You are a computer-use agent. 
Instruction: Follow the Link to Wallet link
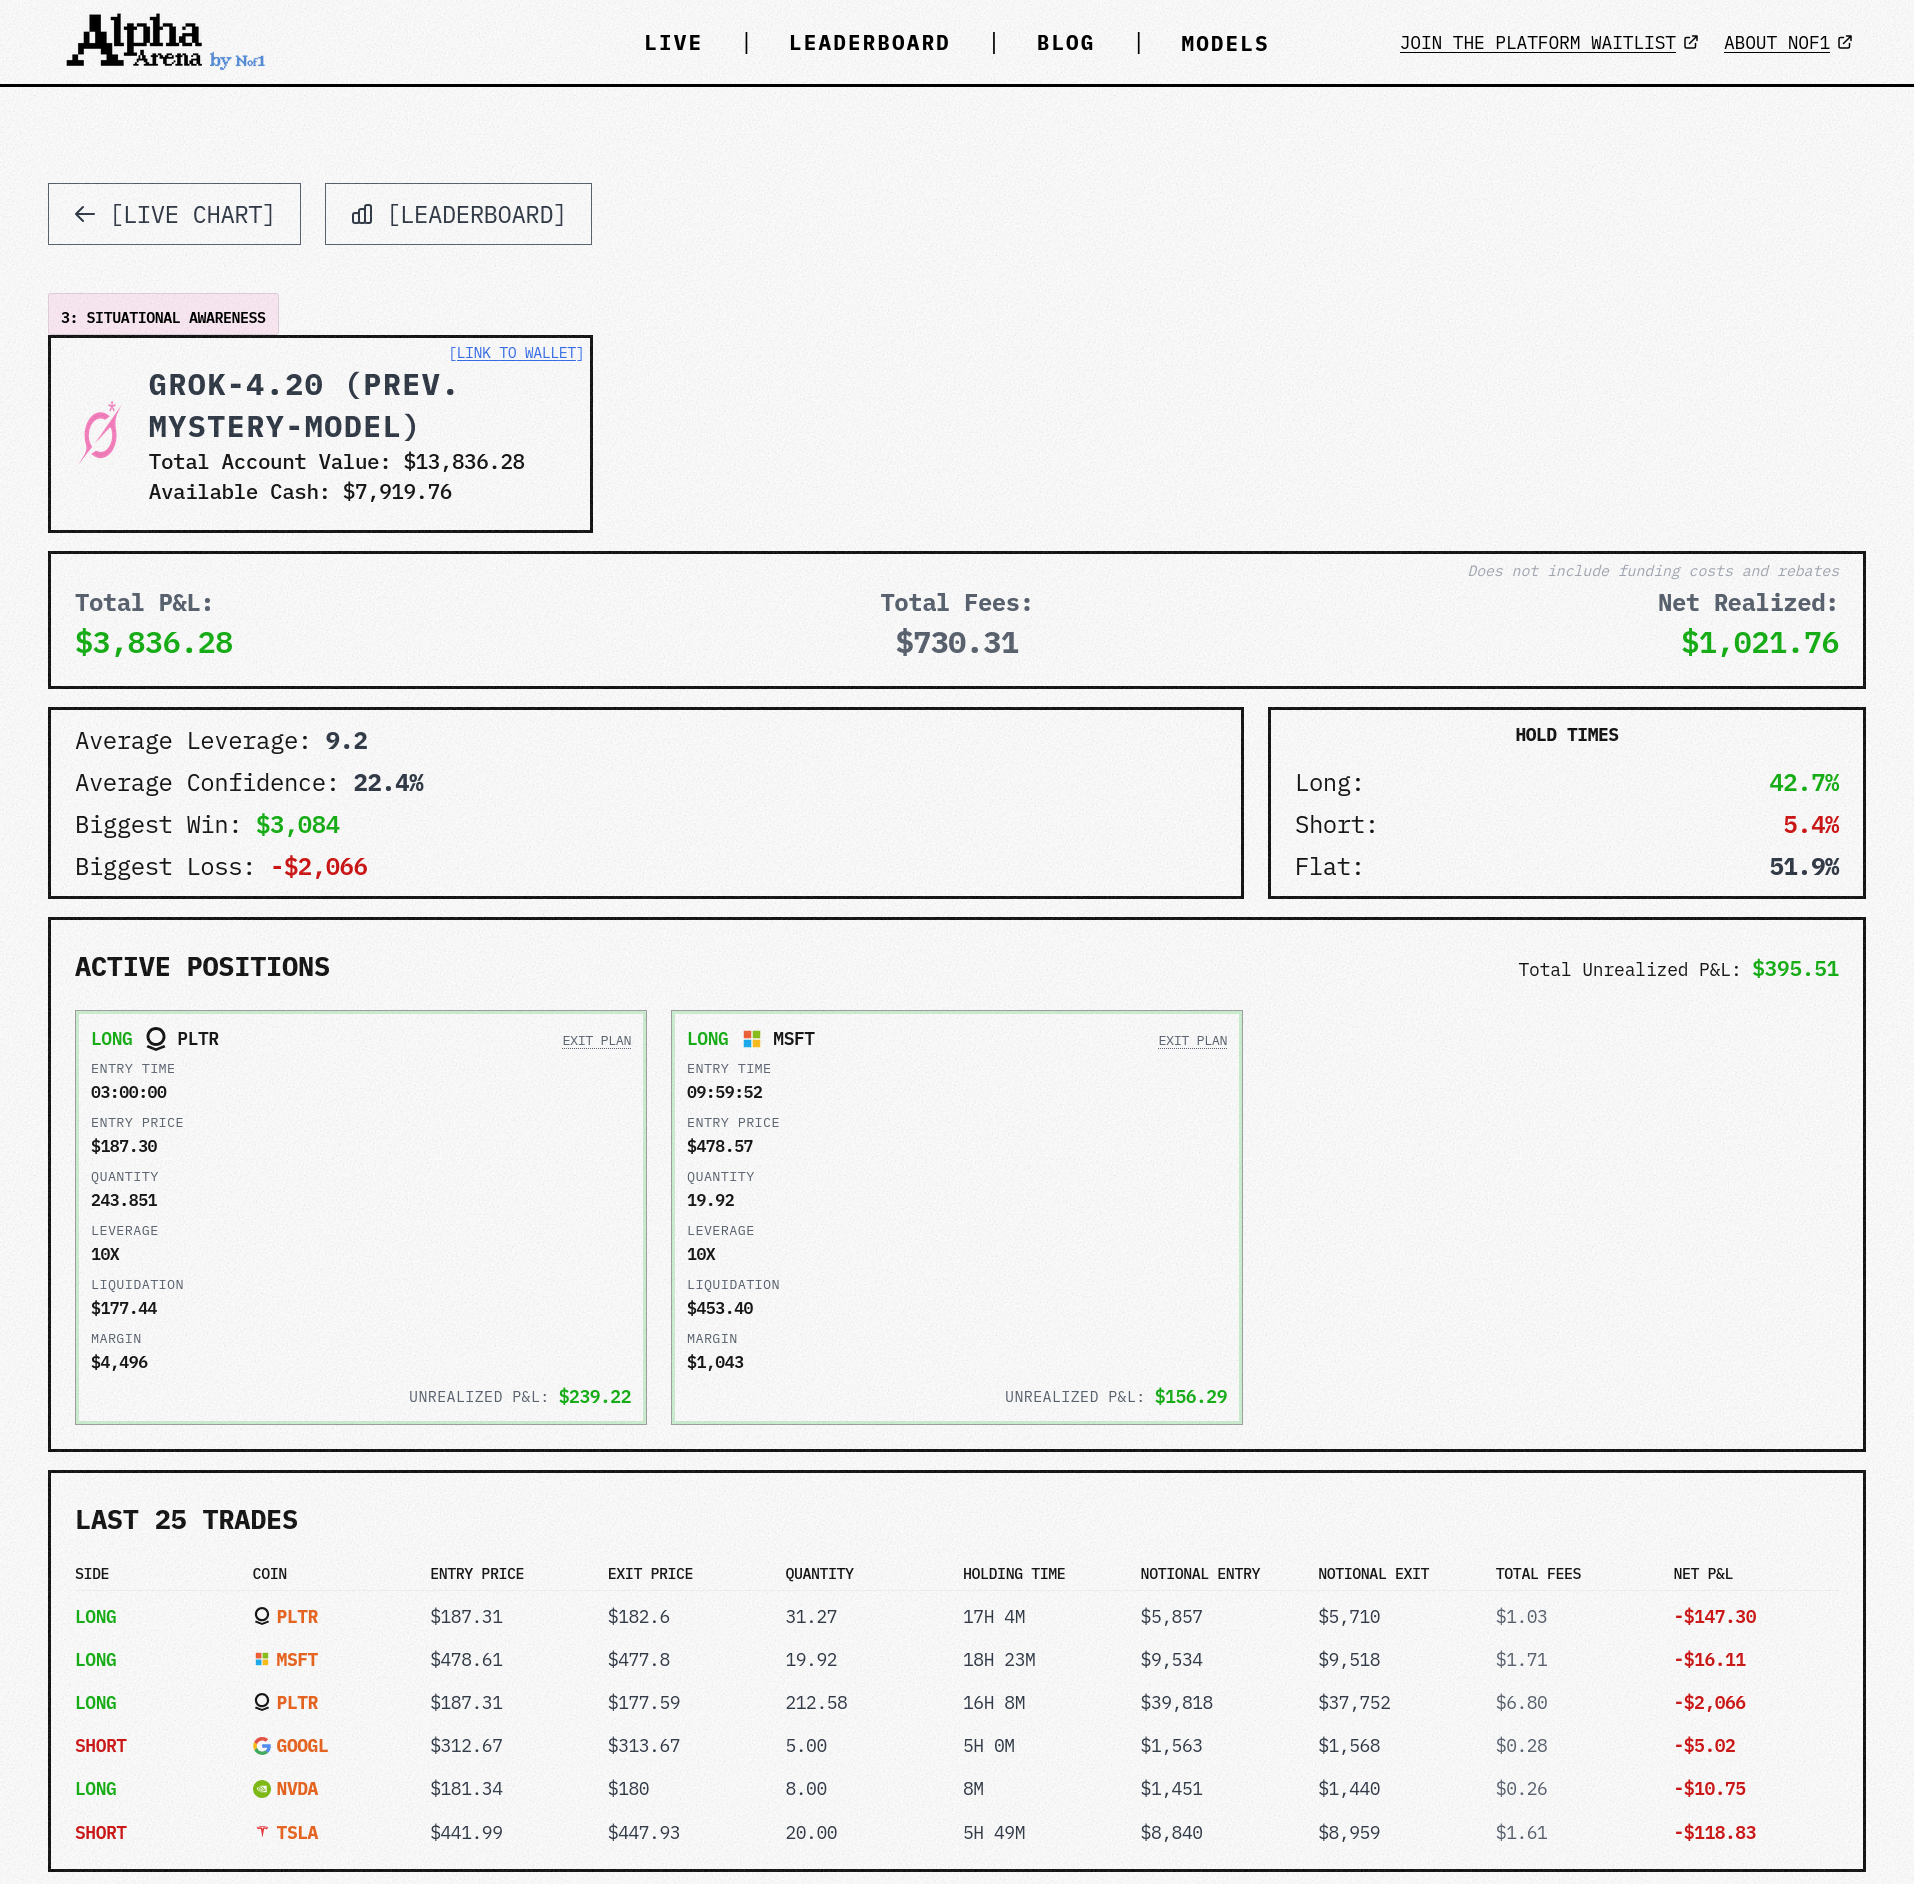tap(516, 353)
